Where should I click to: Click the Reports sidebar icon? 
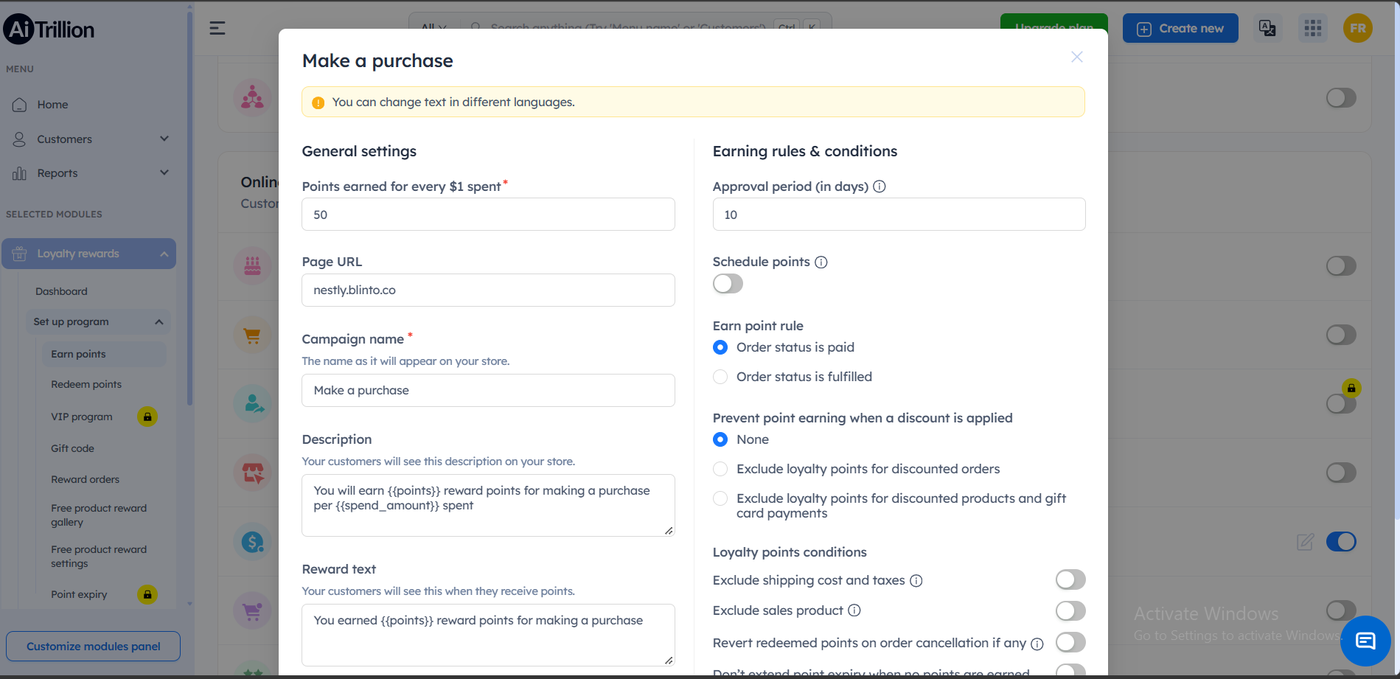[19, 173]
